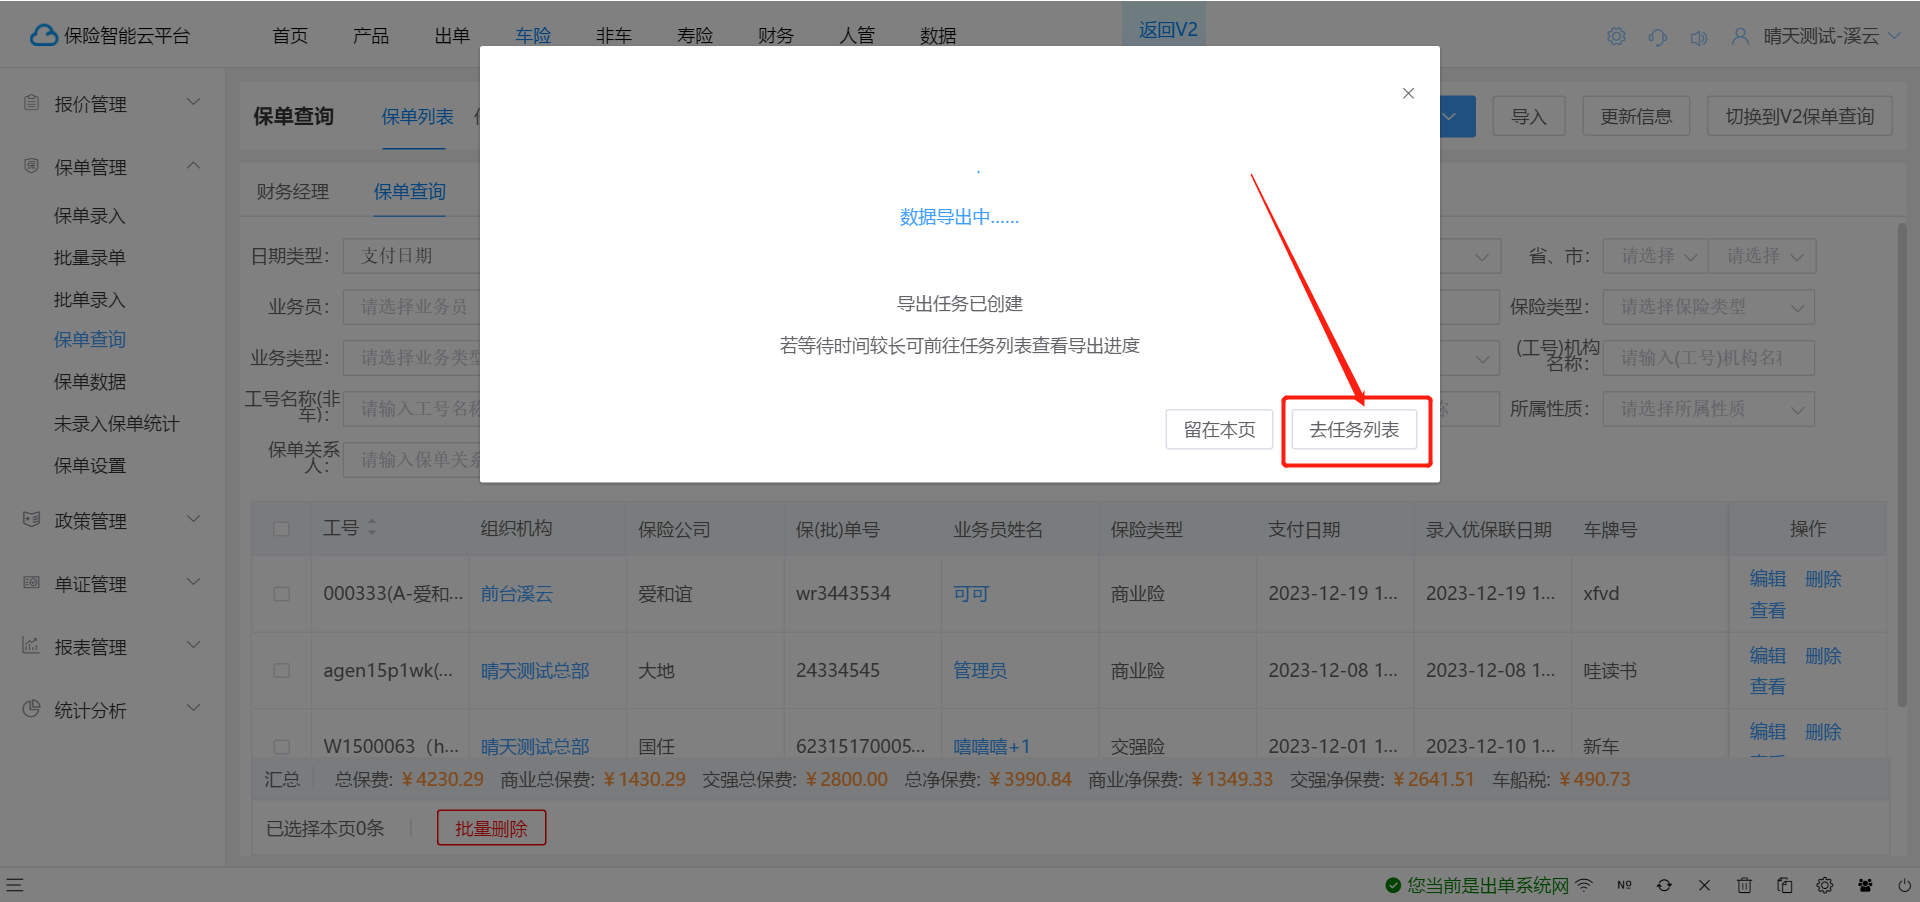Viewport: 1920px width, 902px height.
Task: Check the row W1500063 checkbox
Action: pyautogui.click(x=281, y=747)
